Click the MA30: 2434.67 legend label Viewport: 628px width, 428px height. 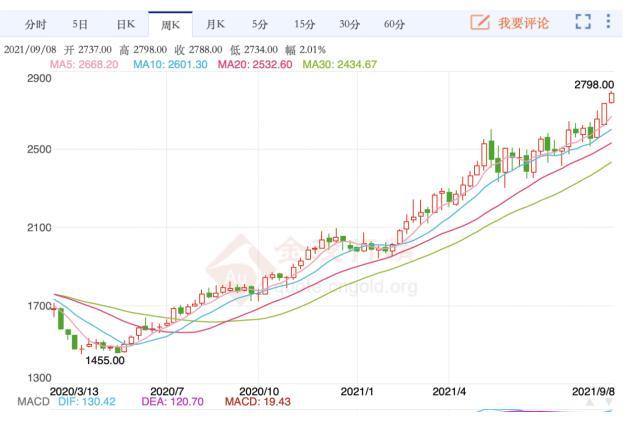coord(340,64)
